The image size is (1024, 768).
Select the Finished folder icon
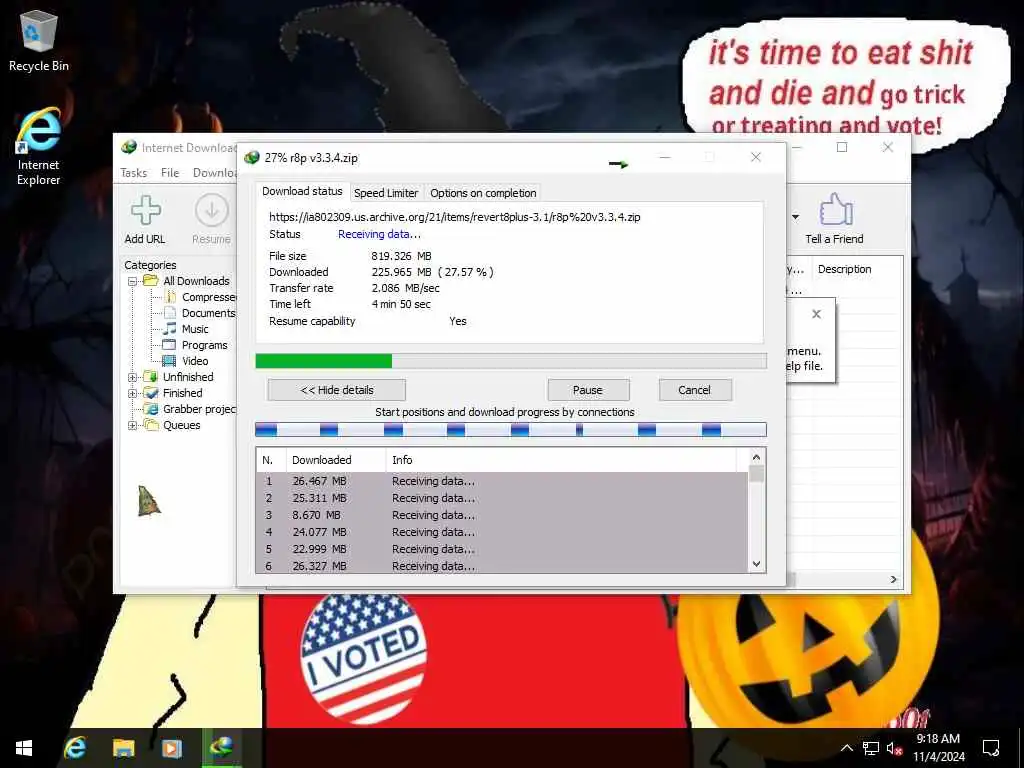click(151, 393)
